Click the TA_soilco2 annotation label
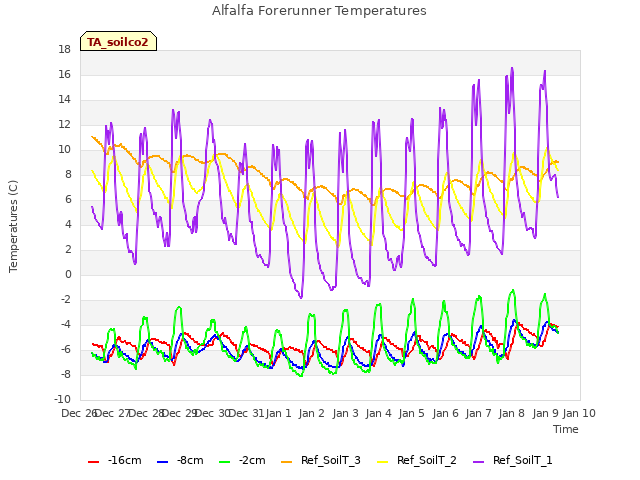Screen dimensions: 640x480 [x=118, y=42]
